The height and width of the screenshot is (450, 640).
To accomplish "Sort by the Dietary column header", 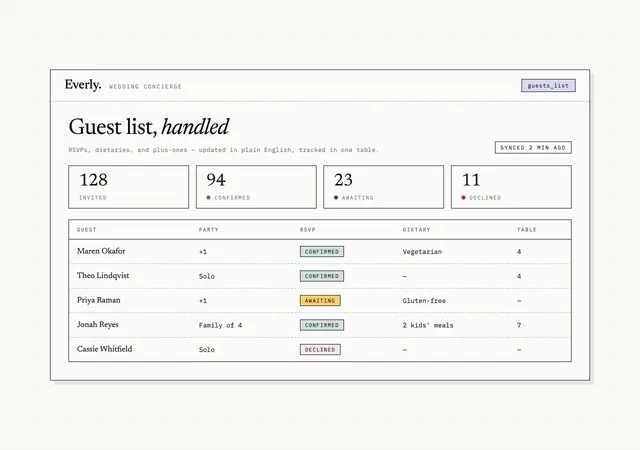I will (x=416, y=229).
